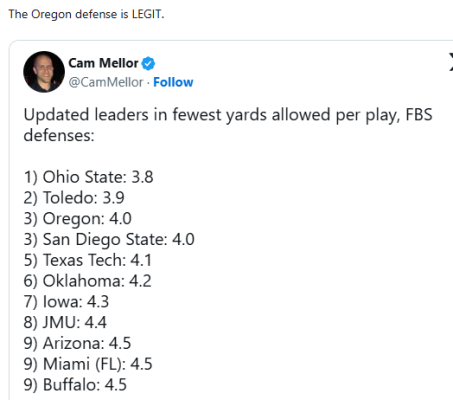
Task: Click the "The Oregon defense is LEGIT." text
Action: [x=86, y=14]
